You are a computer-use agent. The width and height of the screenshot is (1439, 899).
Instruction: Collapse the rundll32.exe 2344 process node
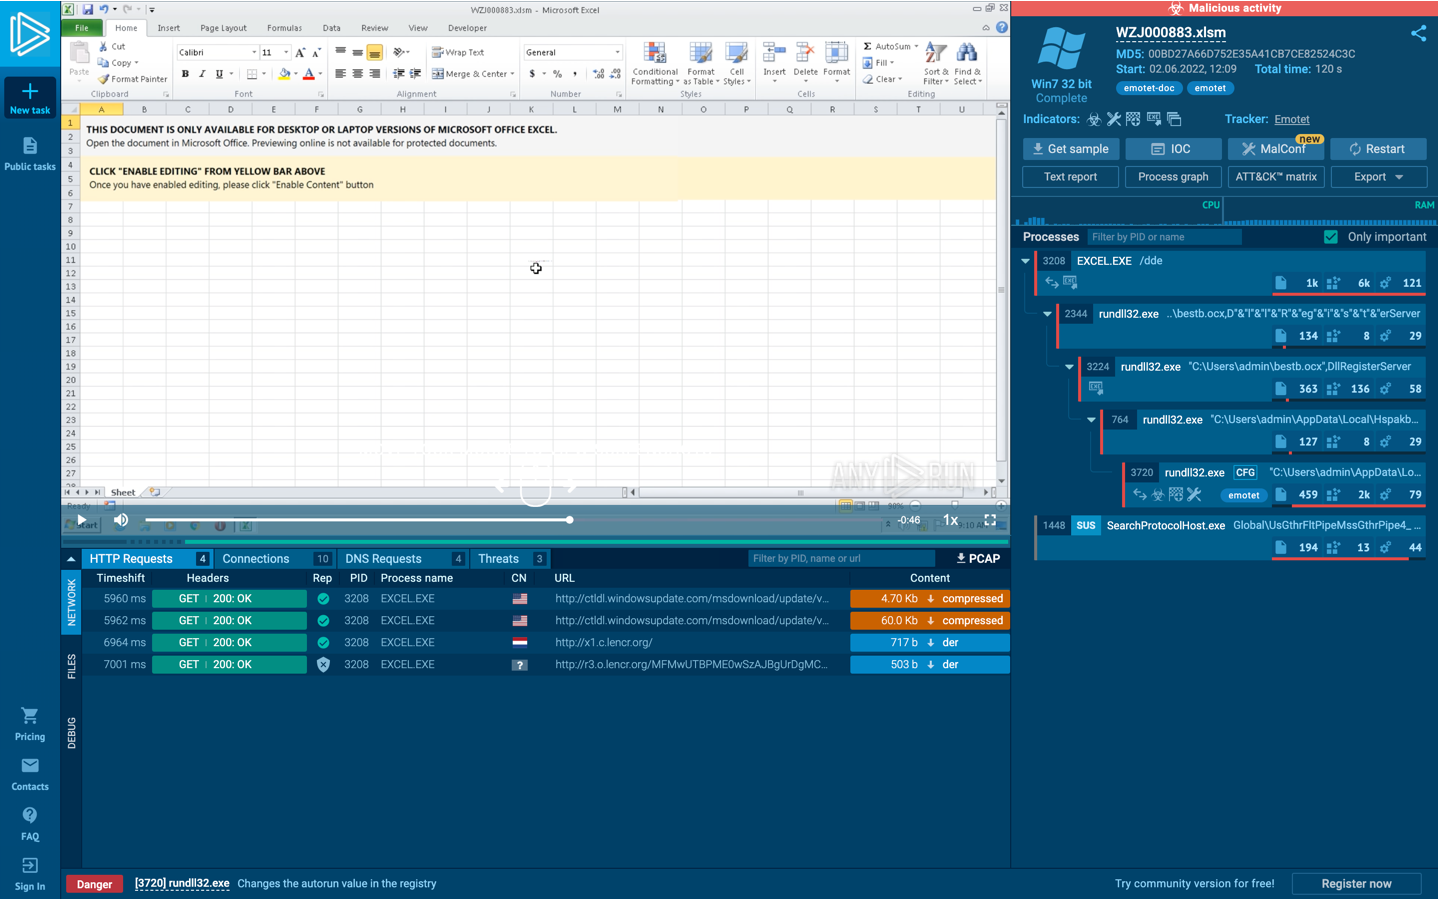click(x=1048, y=314)
